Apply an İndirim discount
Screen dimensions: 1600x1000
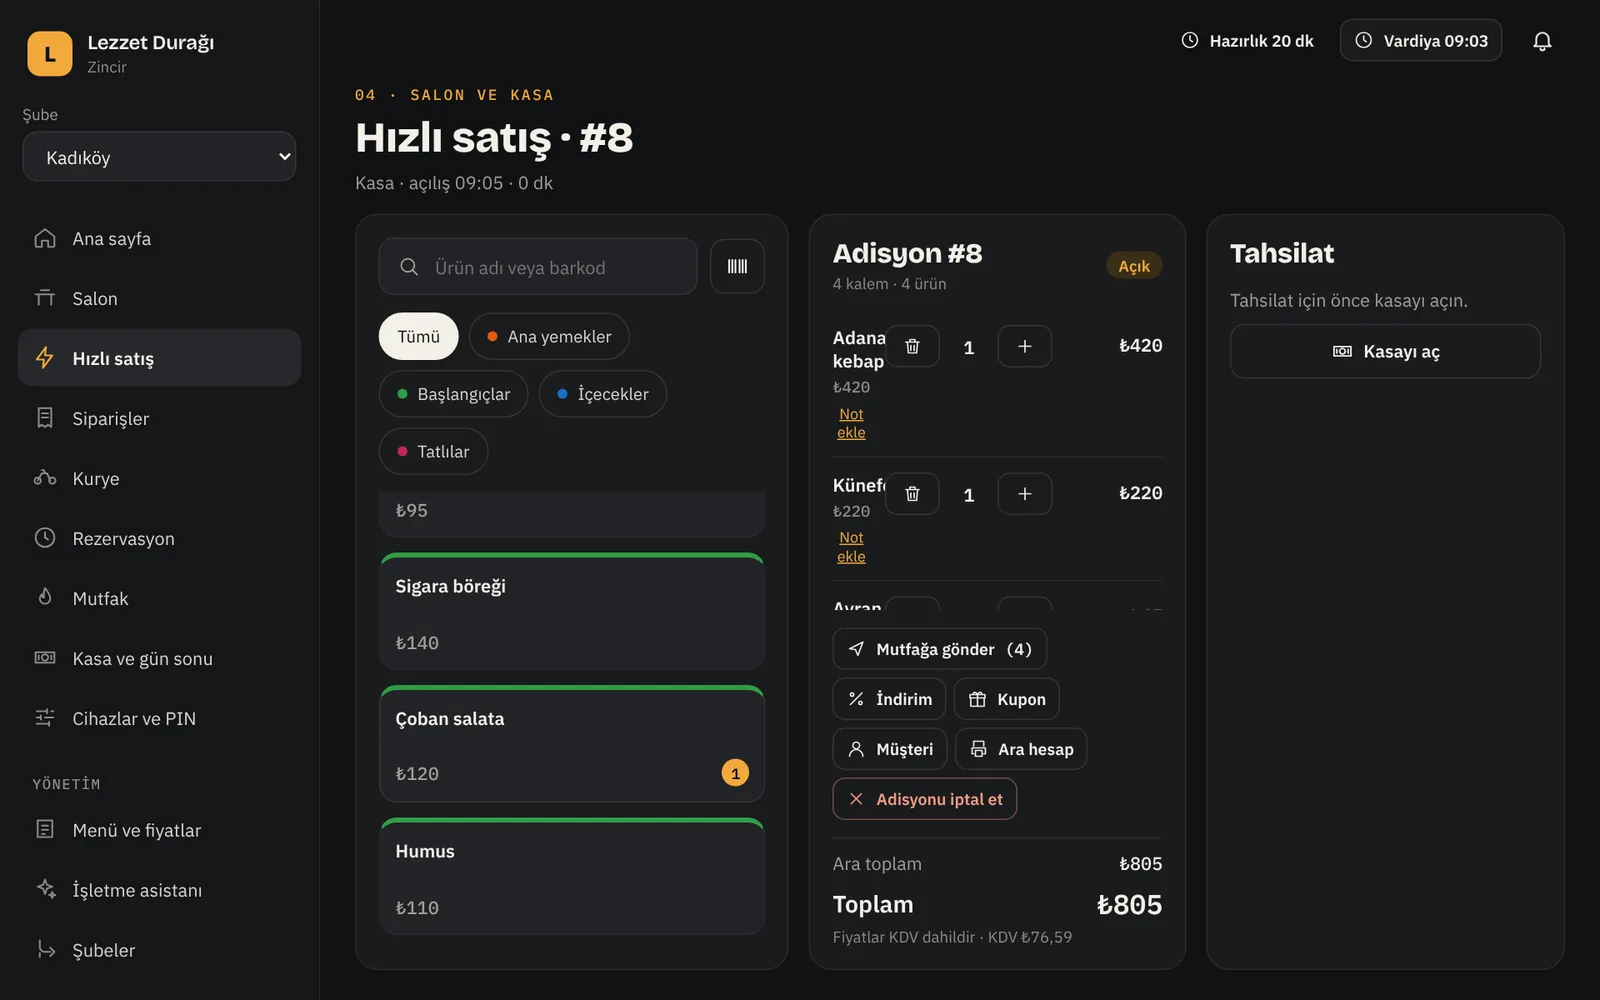tap(889, 699)
